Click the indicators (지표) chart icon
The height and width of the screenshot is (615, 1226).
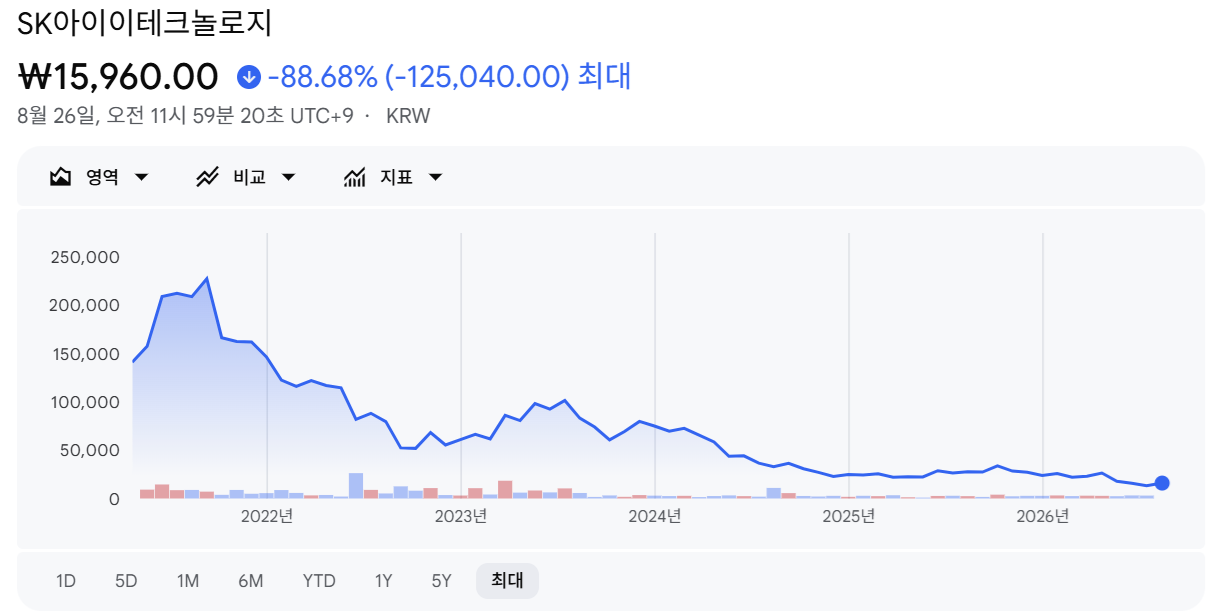click(x=354, y=177)
